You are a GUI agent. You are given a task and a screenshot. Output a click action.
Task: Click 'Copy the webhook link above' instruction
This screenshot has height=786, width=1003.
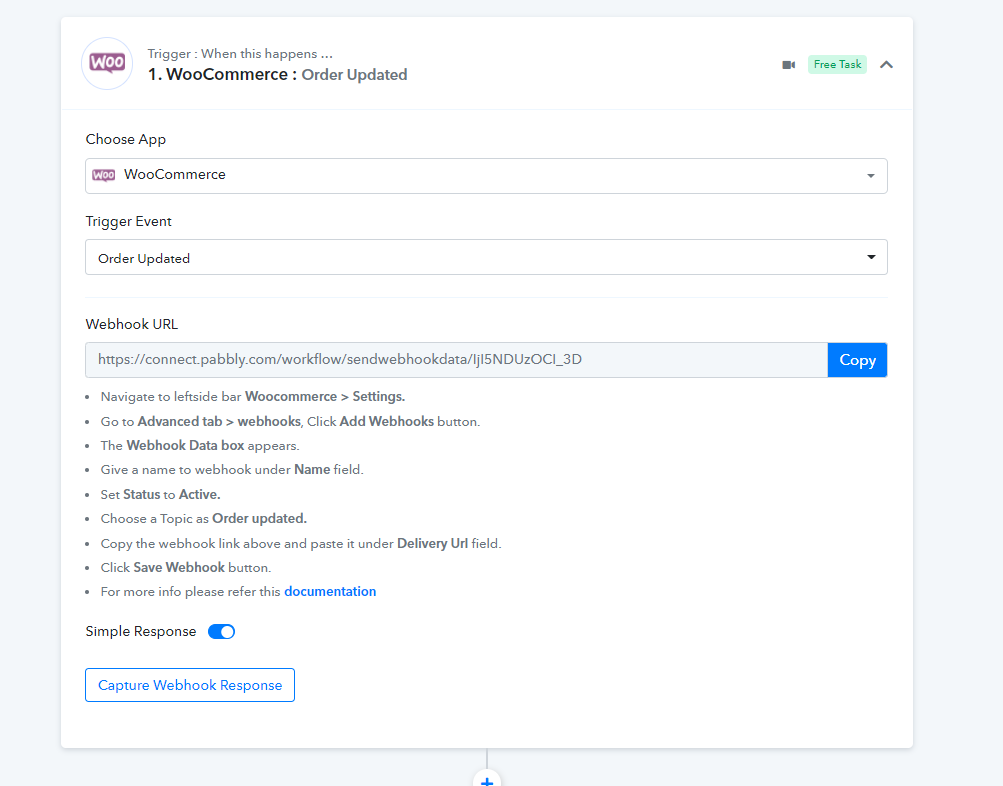coord(301,544)
